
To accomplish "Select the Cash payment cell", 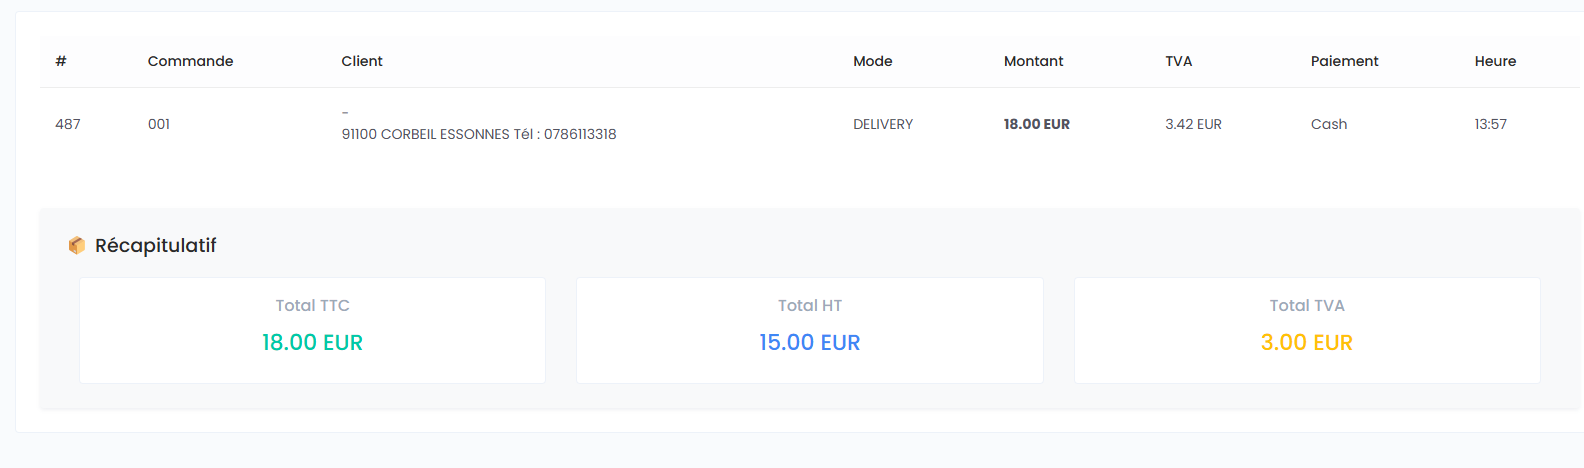I will click(1329, 124).
